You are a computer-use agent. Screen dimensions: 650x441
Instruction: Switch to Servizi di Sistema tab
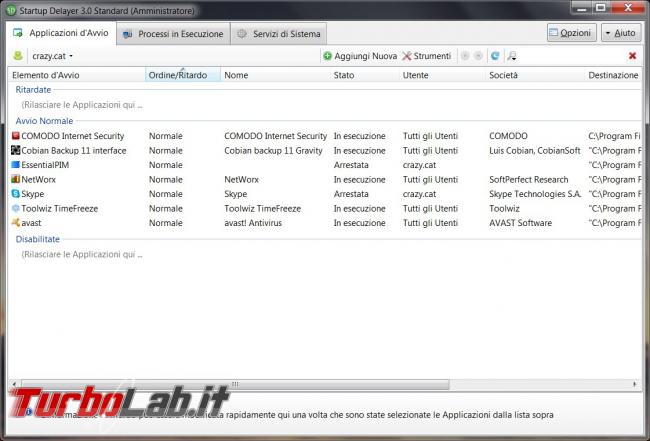pos(279,34)
